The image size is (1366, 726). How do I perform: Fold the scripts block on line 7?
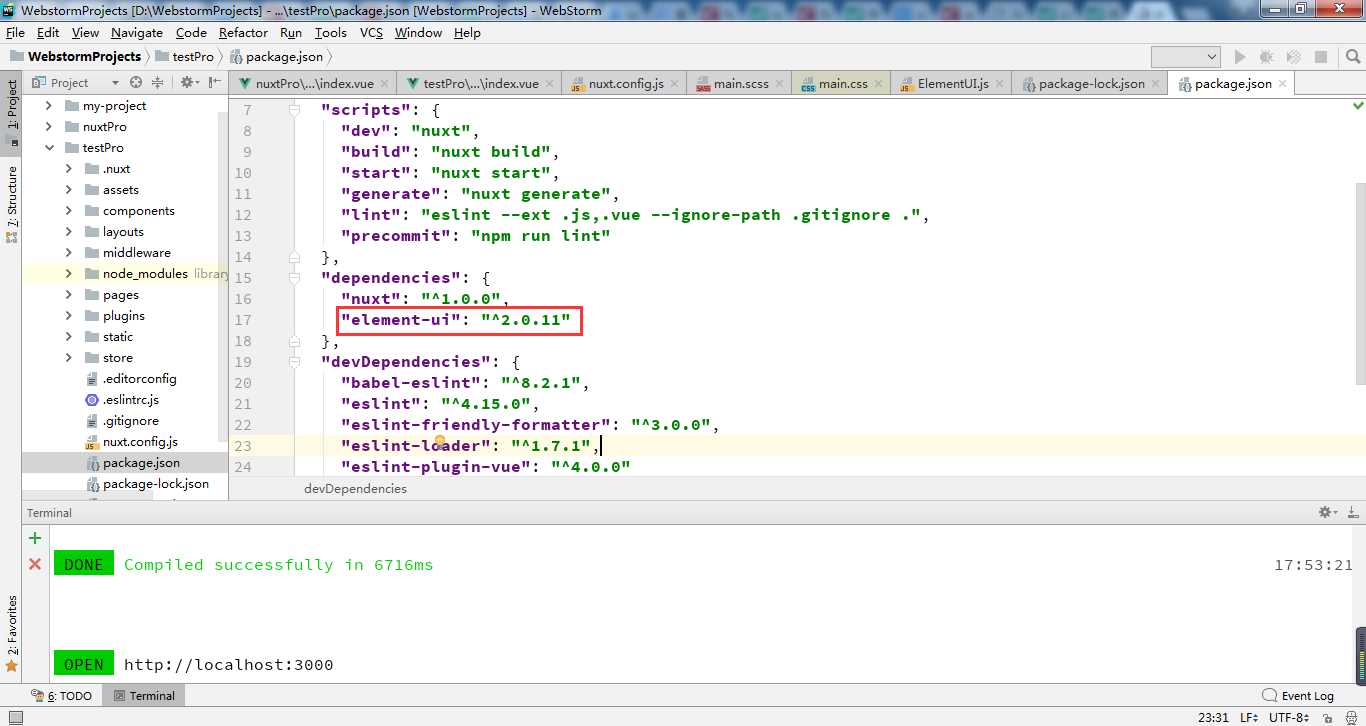295,110
